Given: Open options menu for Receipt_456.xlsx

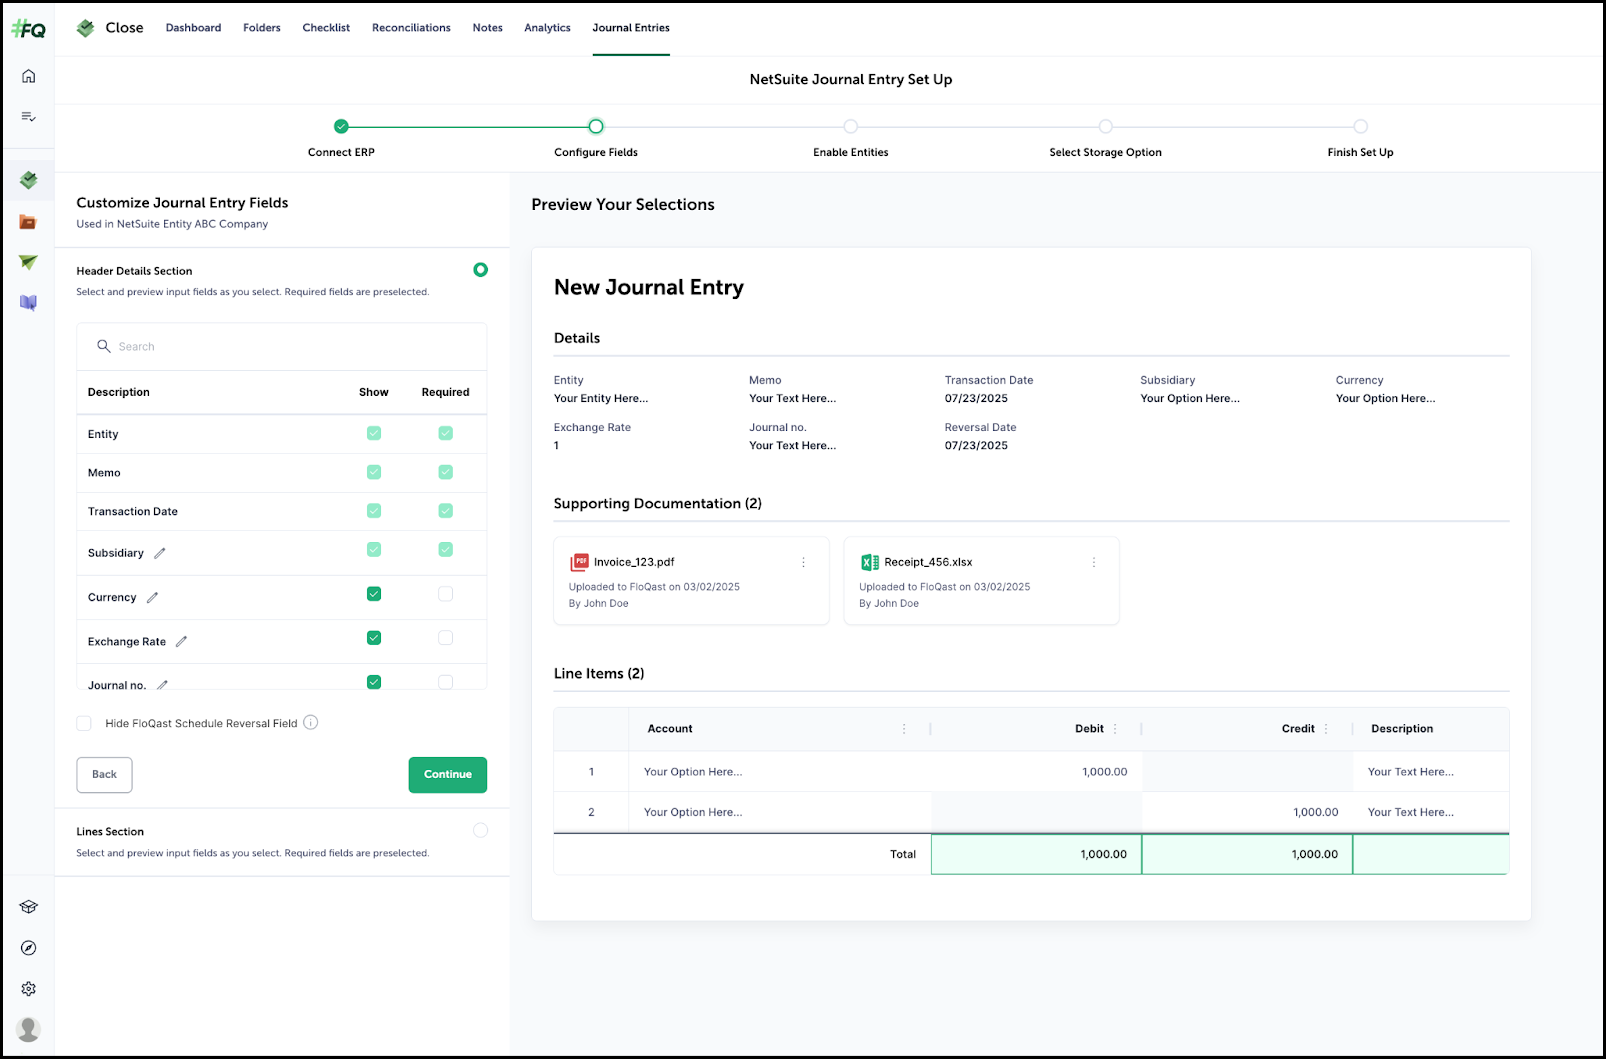Looking at the screenshot, I should click(1094, 563).
